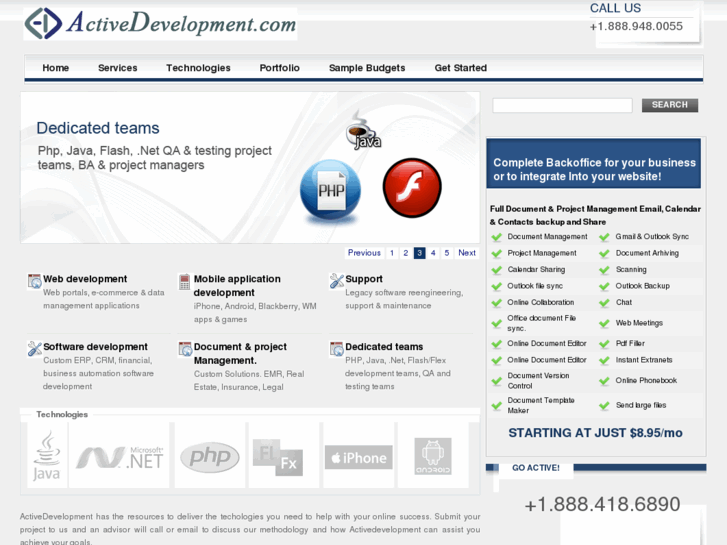Click the Document Archiving feature text
The image size is (727, 545).
(647, 253)
